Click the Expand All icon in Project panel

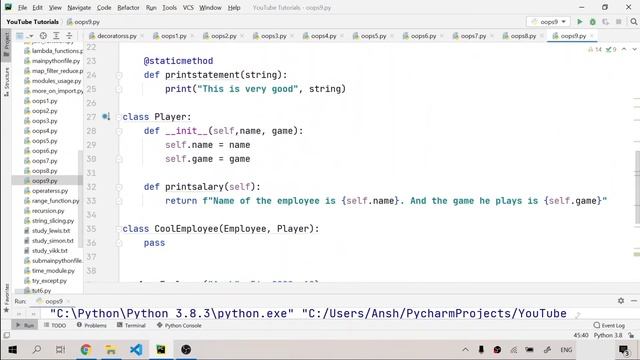pos(56,36)
